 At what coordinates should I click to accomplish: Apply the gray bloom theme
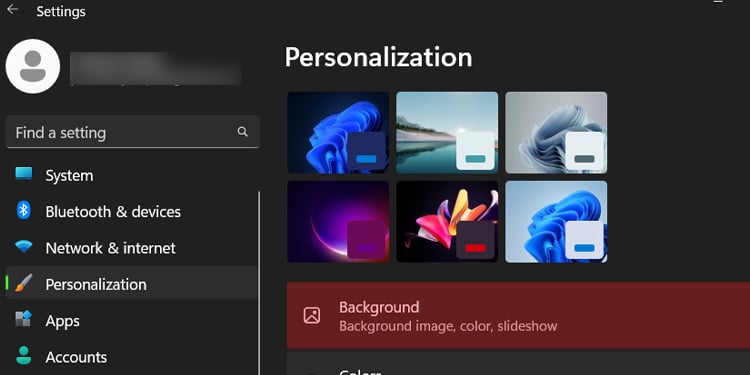coord(556,132)
